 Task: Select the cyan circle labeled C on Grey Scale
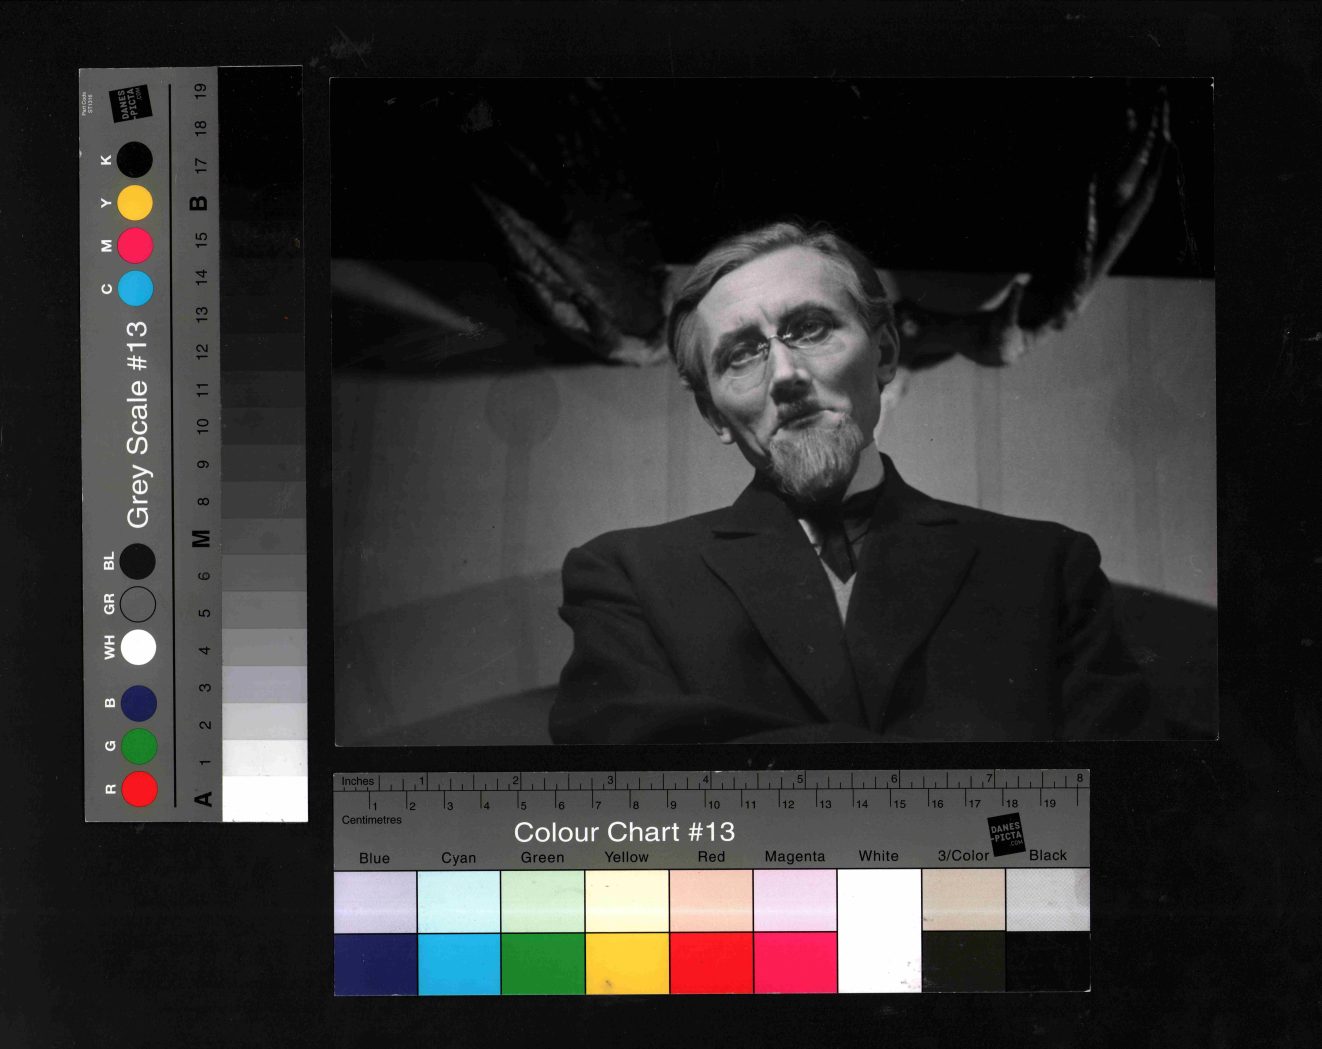(135, 288)
